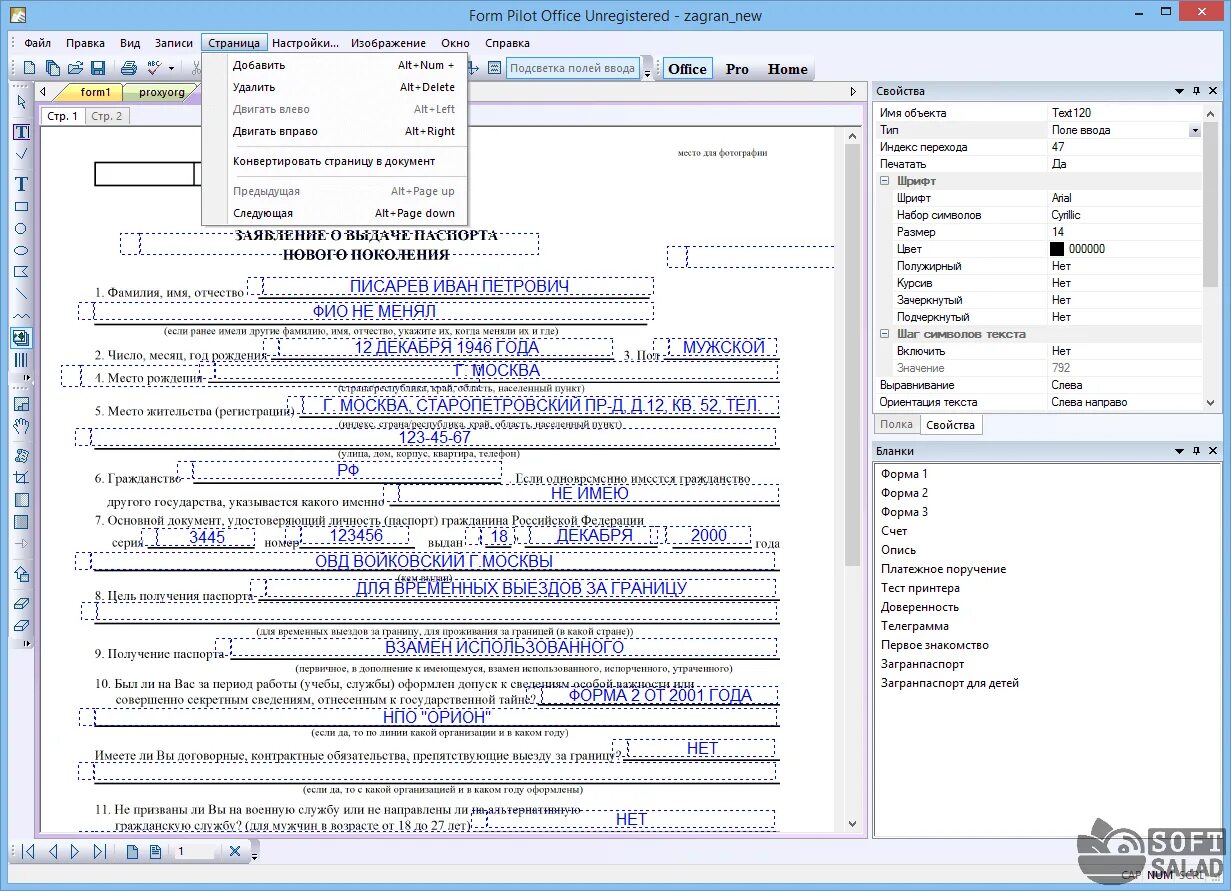Screen dimensions: 1231x891
Task: Click the ПИСАРЕВ ИВАН ПЕТРОВИЧ input field
Action: click(458, 287)
